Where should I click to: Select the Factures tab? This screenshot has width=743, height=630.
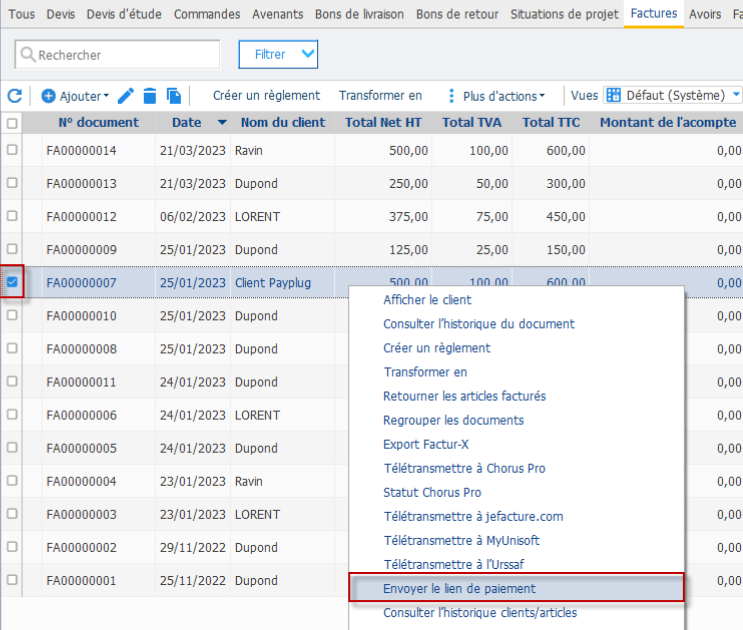(x=654, y=13)
